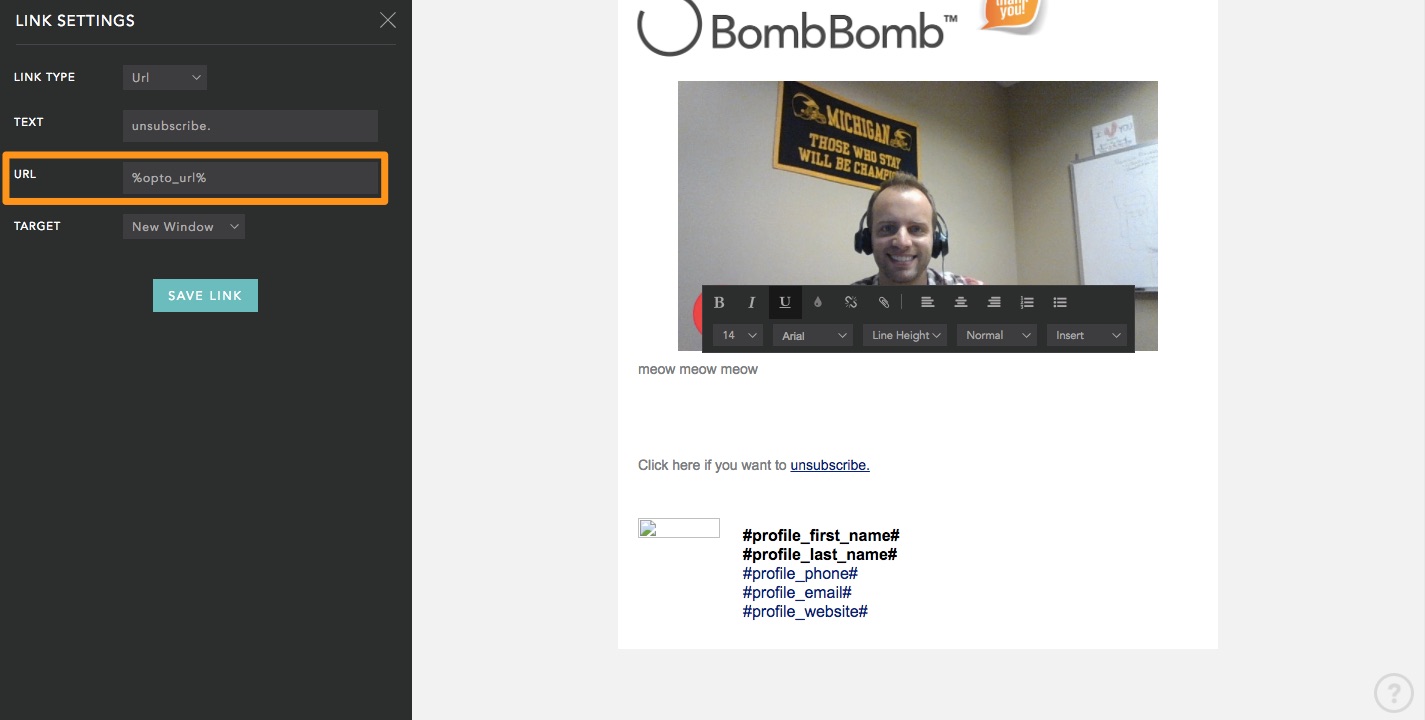Insert a numbered list
Screen dimensions: 1425x720
(x=1027, y=302)
